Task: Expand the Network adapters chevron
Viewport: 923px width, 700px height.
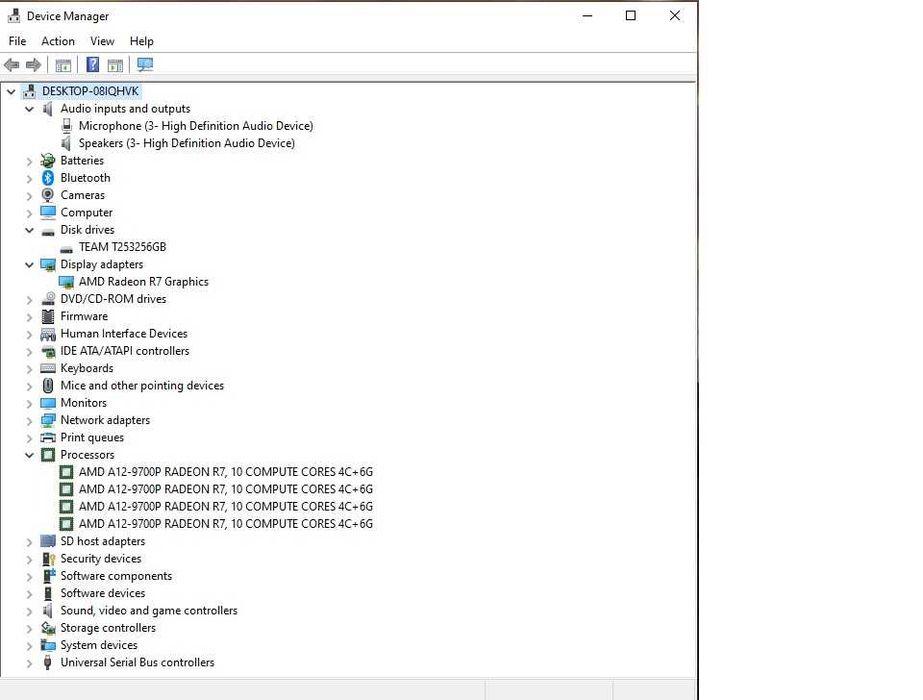Action: [x=29, y=421]
